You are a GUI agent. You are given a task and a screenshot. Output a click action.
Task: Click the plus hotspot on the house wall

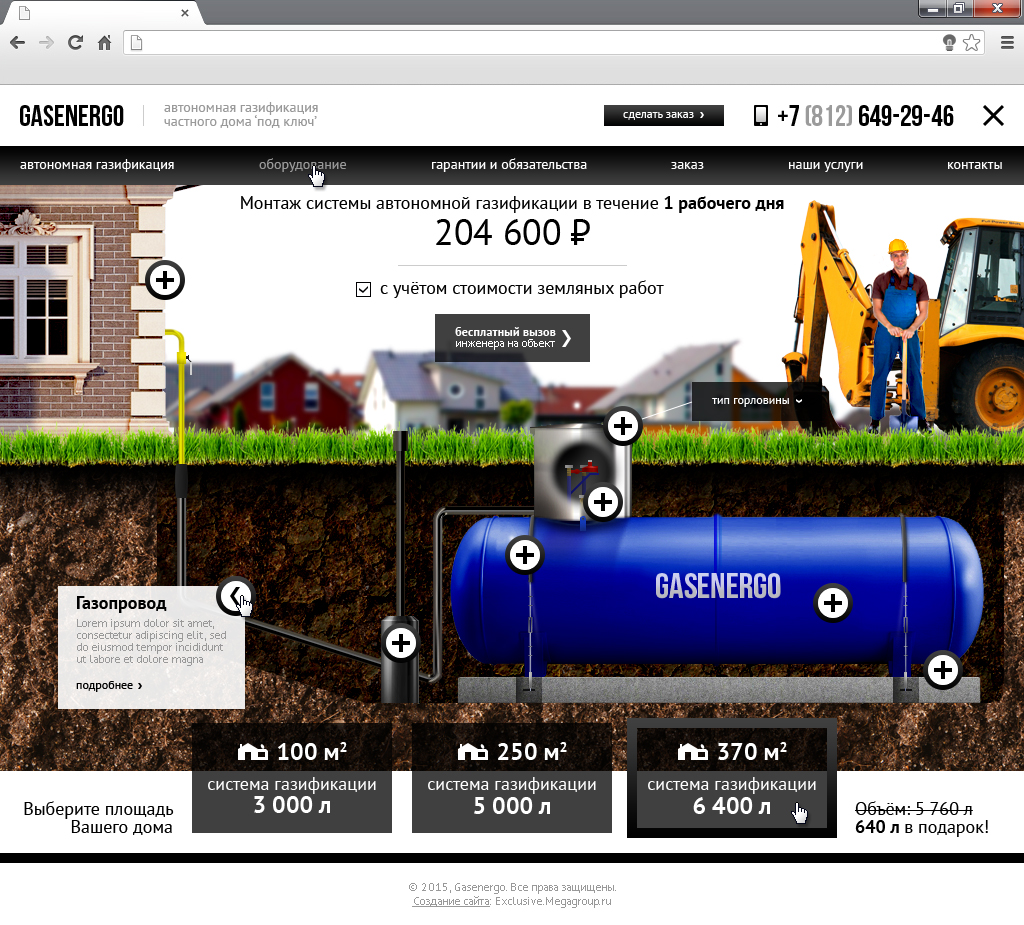click(x=165, y=280)
